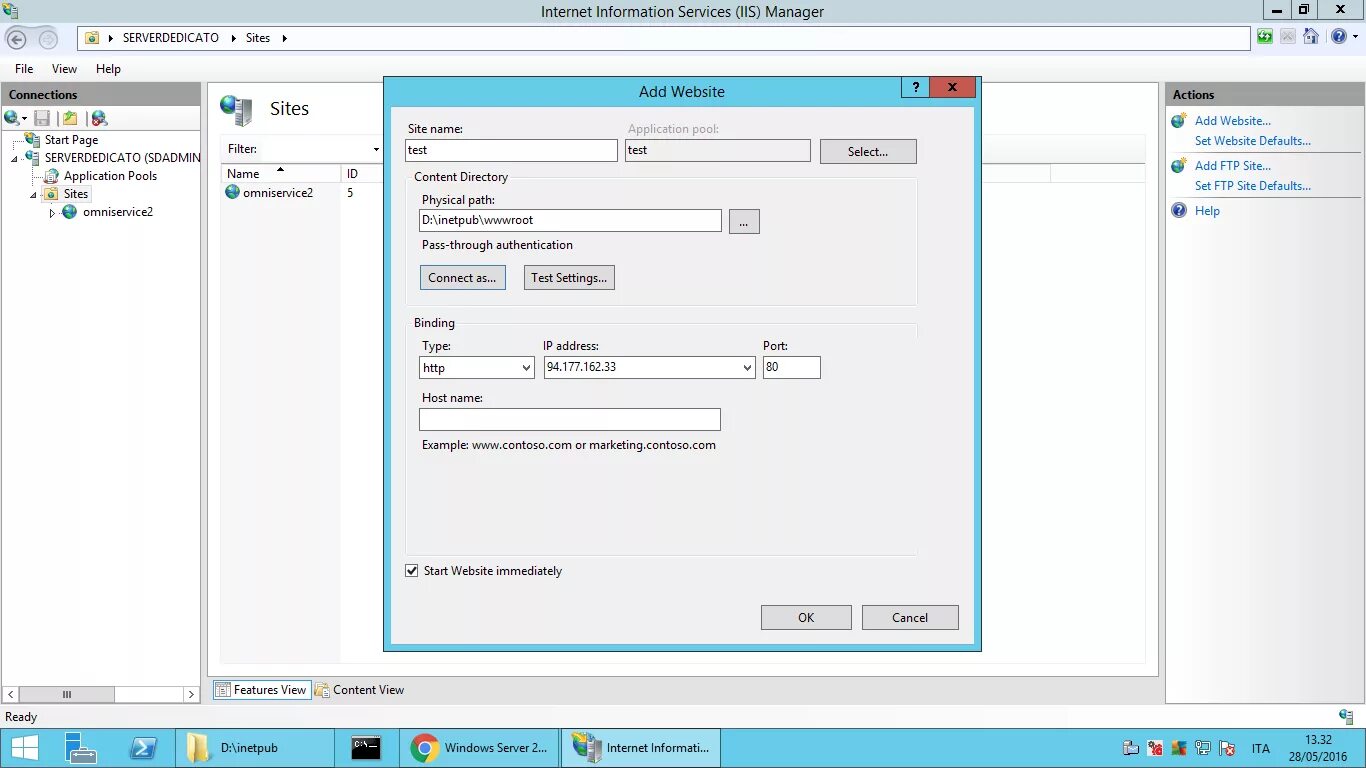This screenshot has width=1366, height=768.
Task: Click the Port field showing 80
Action: pyautogui.click(x=792, y=367)
